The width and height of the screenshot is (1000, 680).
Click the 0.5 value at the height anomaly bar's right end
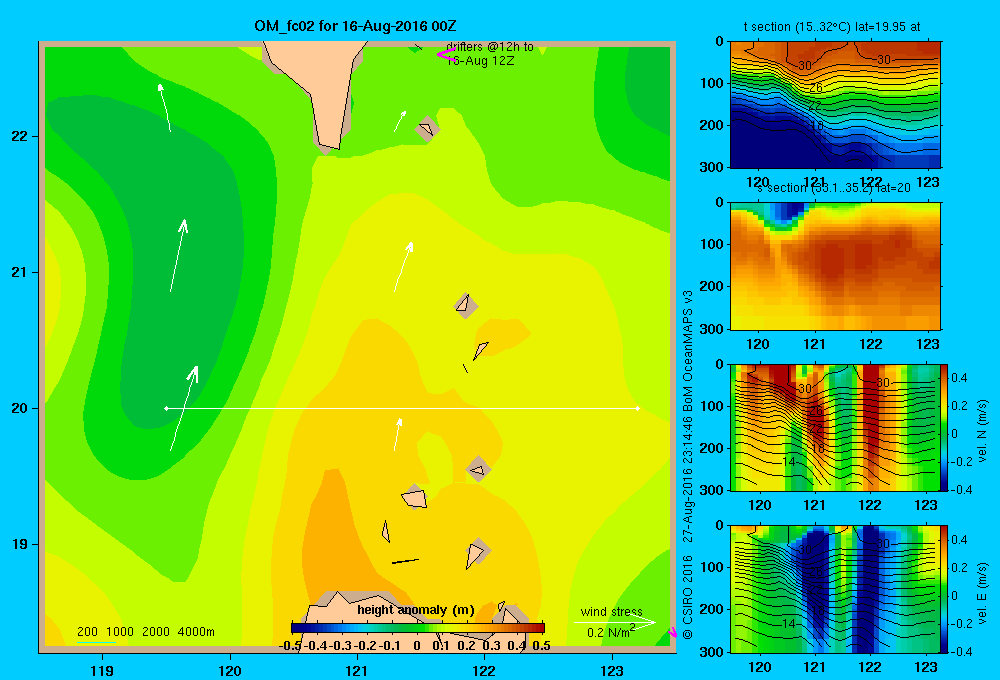pos(541,645)
